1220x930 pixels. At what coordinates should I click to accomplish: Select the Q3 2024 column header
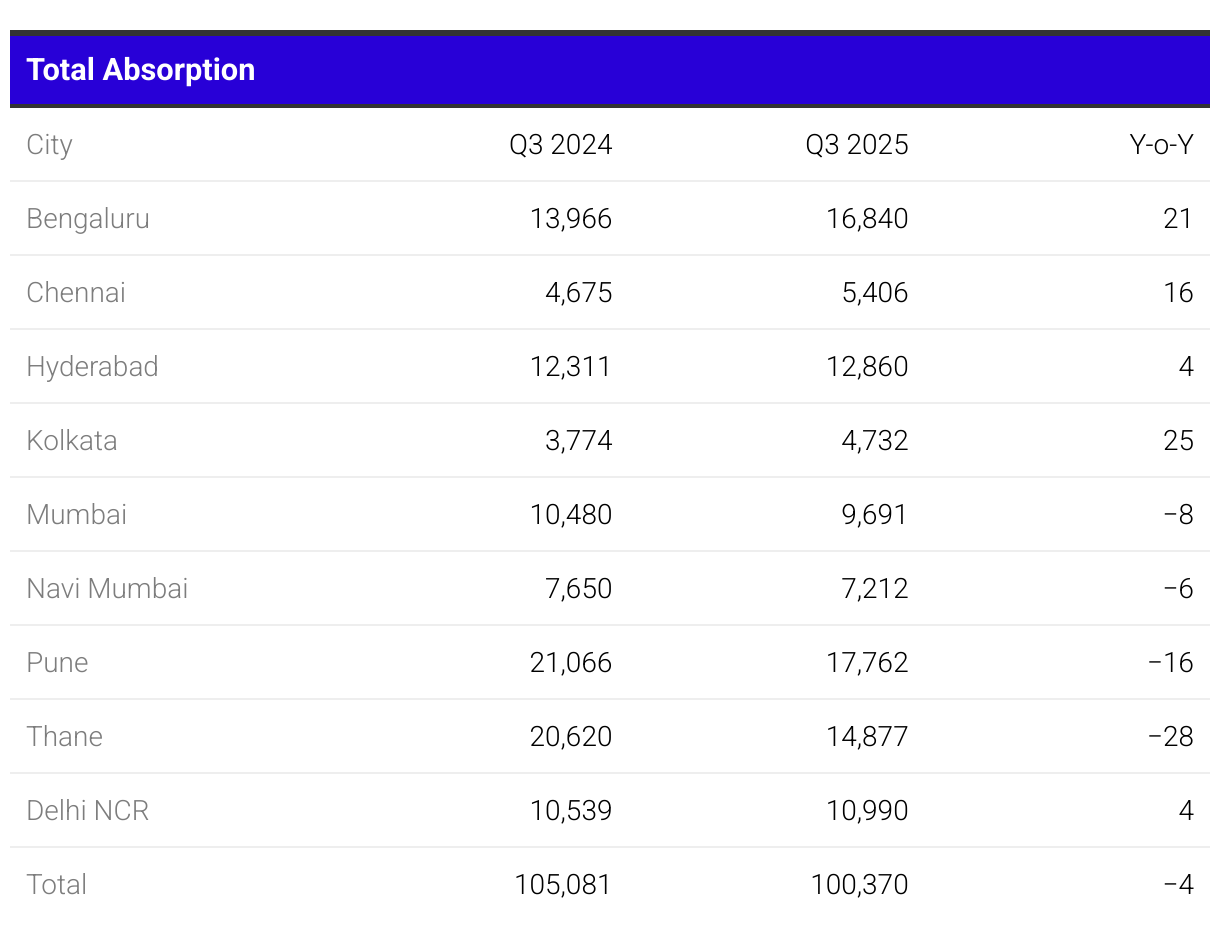click(x=560, y=145)
